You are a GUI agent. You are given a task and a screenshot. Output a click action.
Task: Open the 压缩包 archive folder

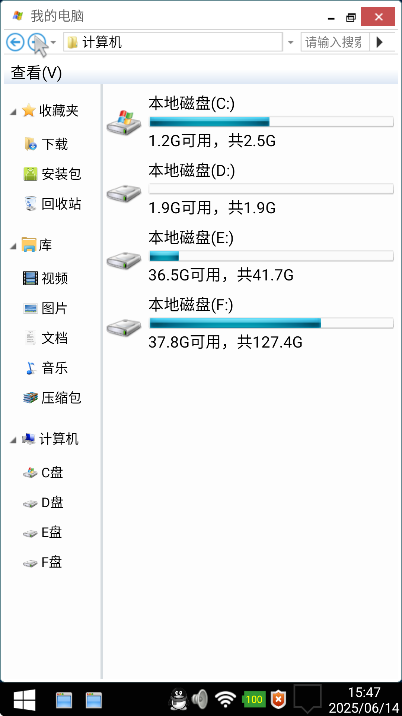(x=52, y=398)
